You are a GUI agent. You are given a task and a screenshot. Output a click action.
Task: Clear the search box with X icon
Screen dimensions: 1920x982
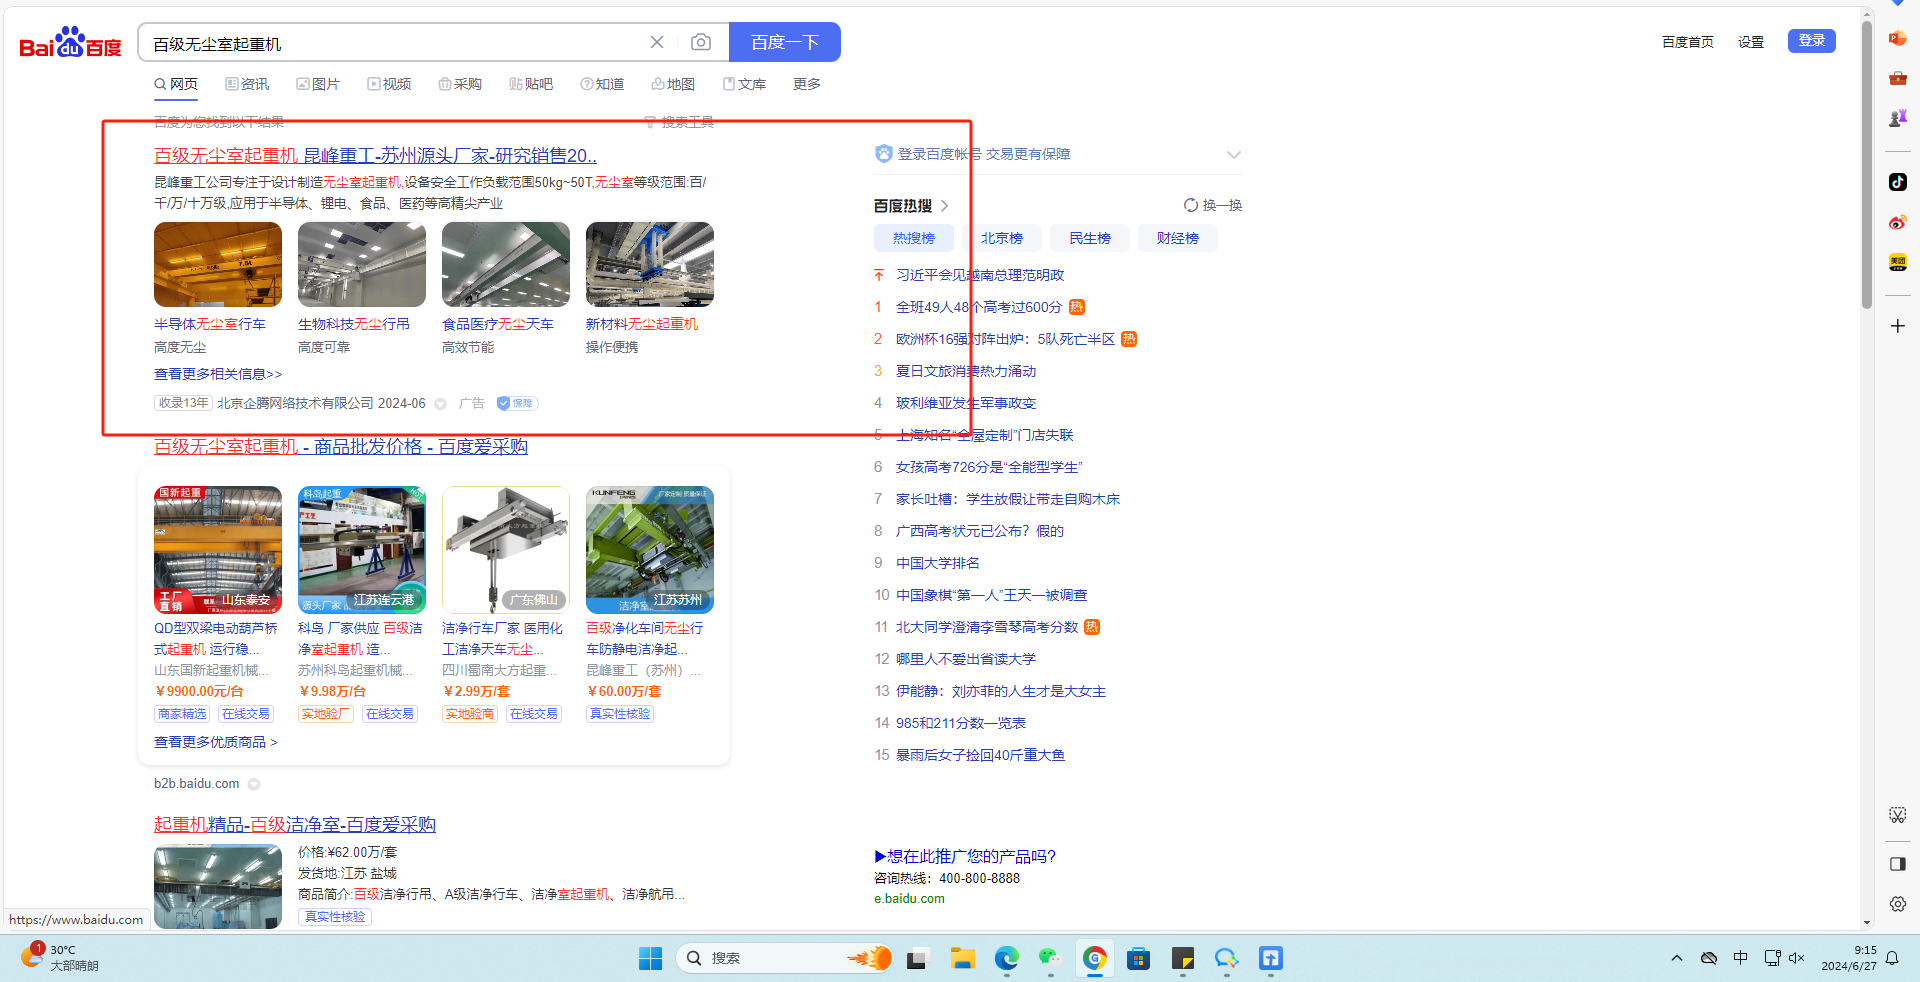657,42
